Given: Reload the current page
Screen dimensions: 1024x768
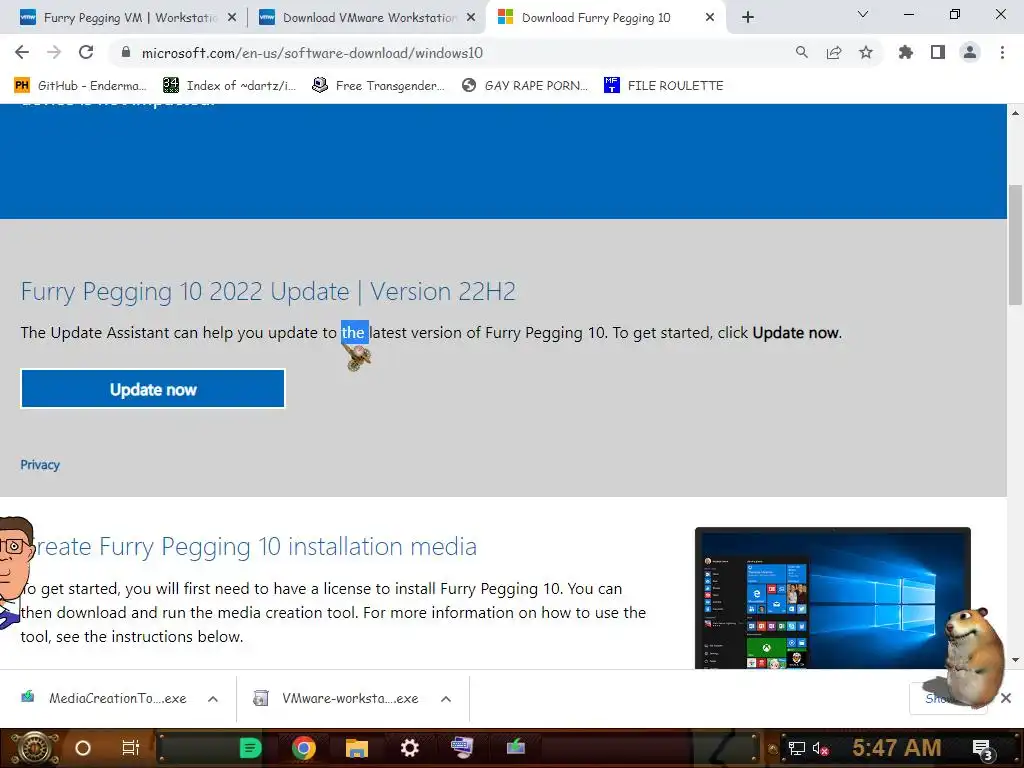Looking at the screenshot, I should [86, 52].
